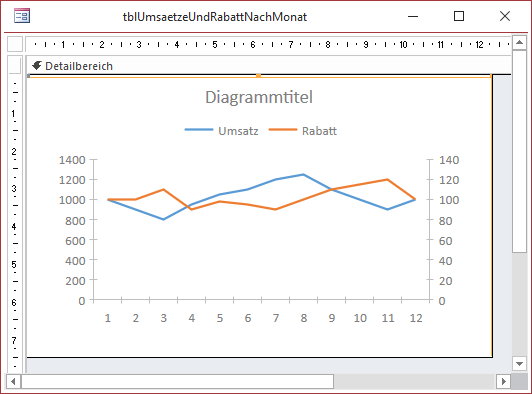Click the Rabatt legend entry
Viewport: 532px width, 394px height.
coord(319,131)
